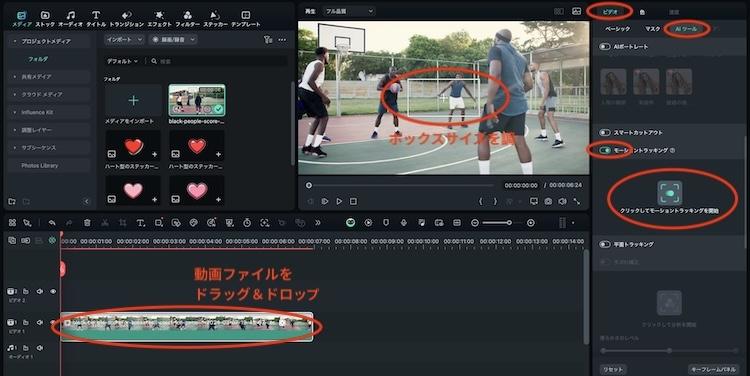
Task: Click the preview volume speaker icon
Action: pos(562,201)
